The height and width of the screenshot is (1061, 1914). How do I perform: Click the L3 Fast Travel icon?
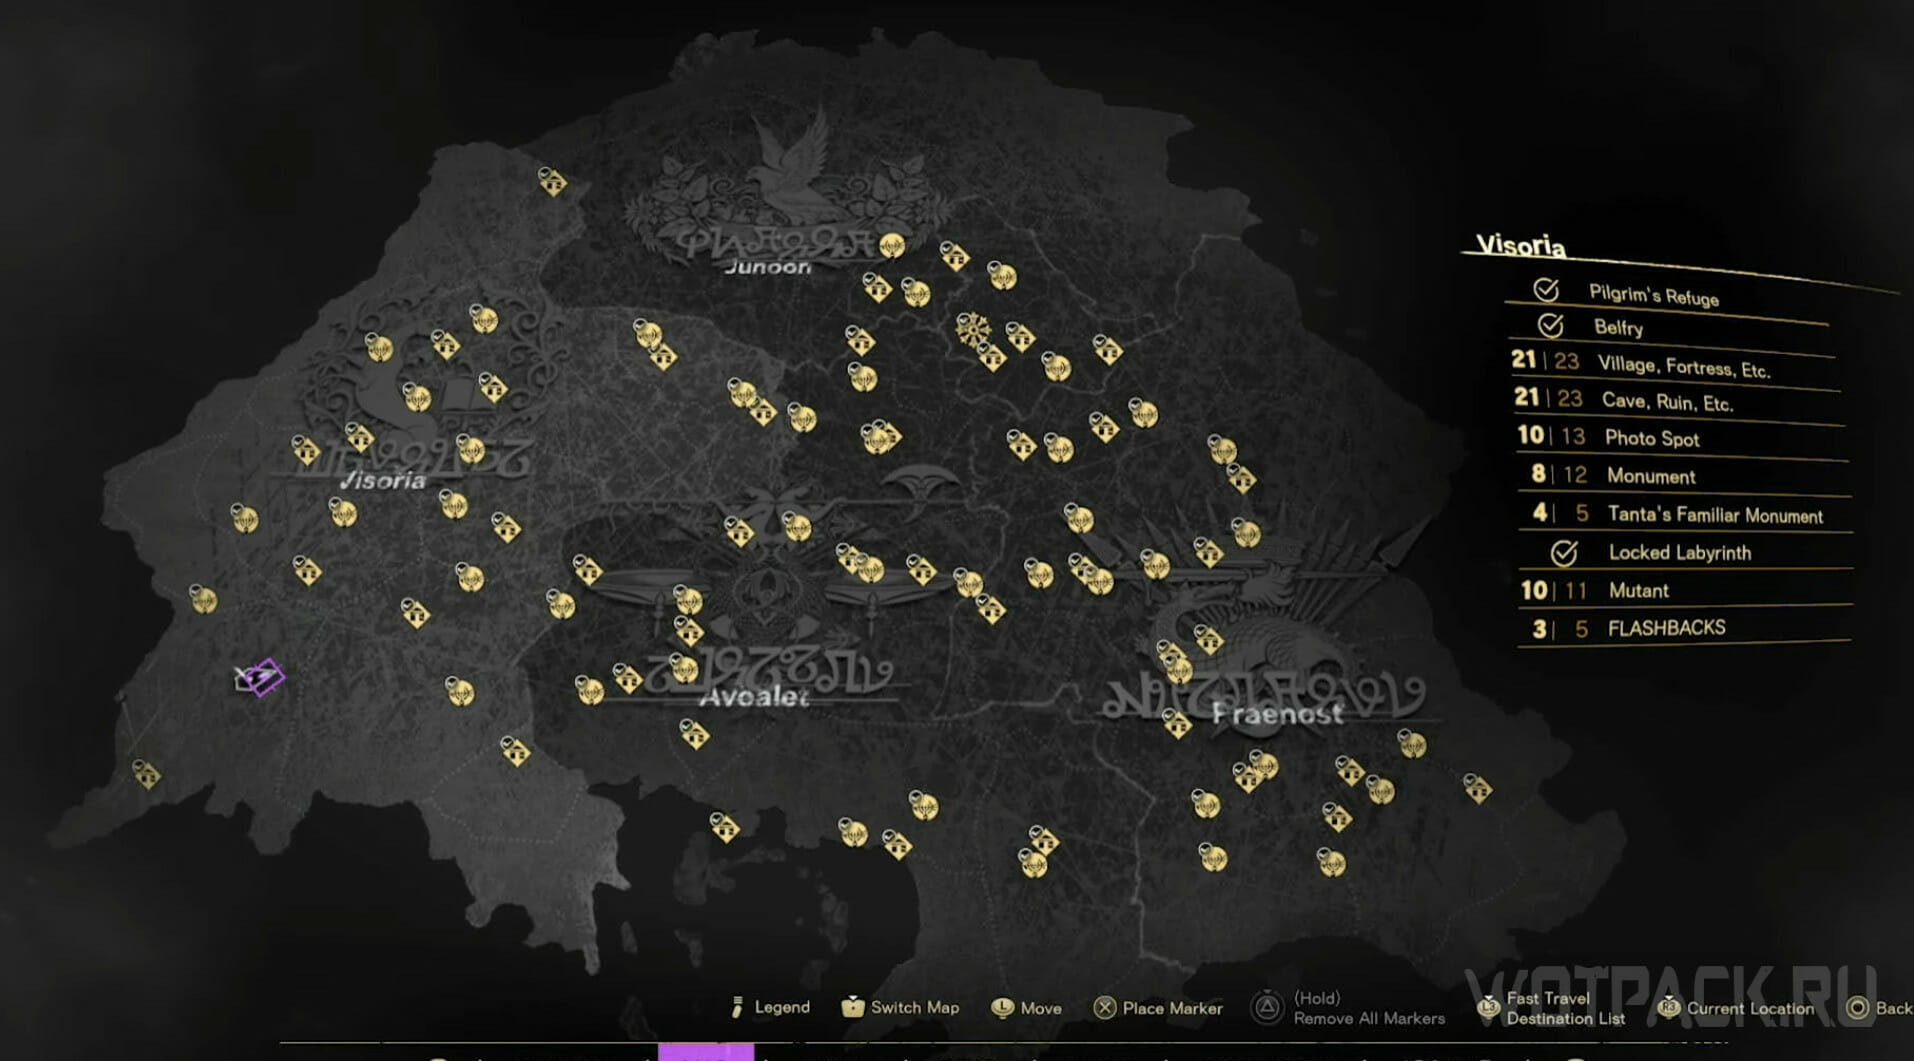pos(1488,1008)
